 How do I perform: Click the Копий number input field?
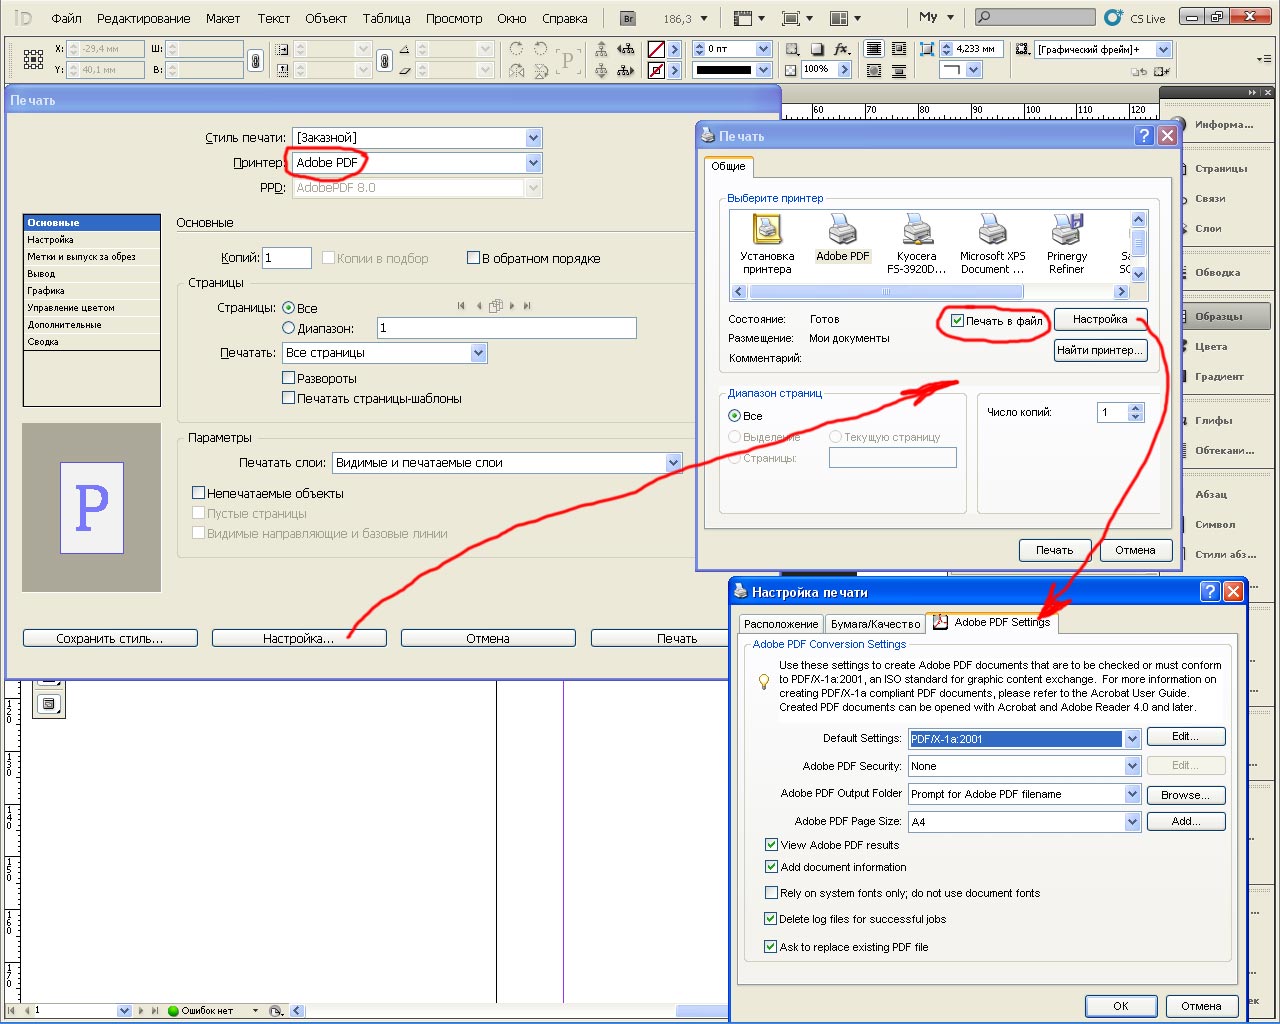pyautogui.click(x=286, y=258)
